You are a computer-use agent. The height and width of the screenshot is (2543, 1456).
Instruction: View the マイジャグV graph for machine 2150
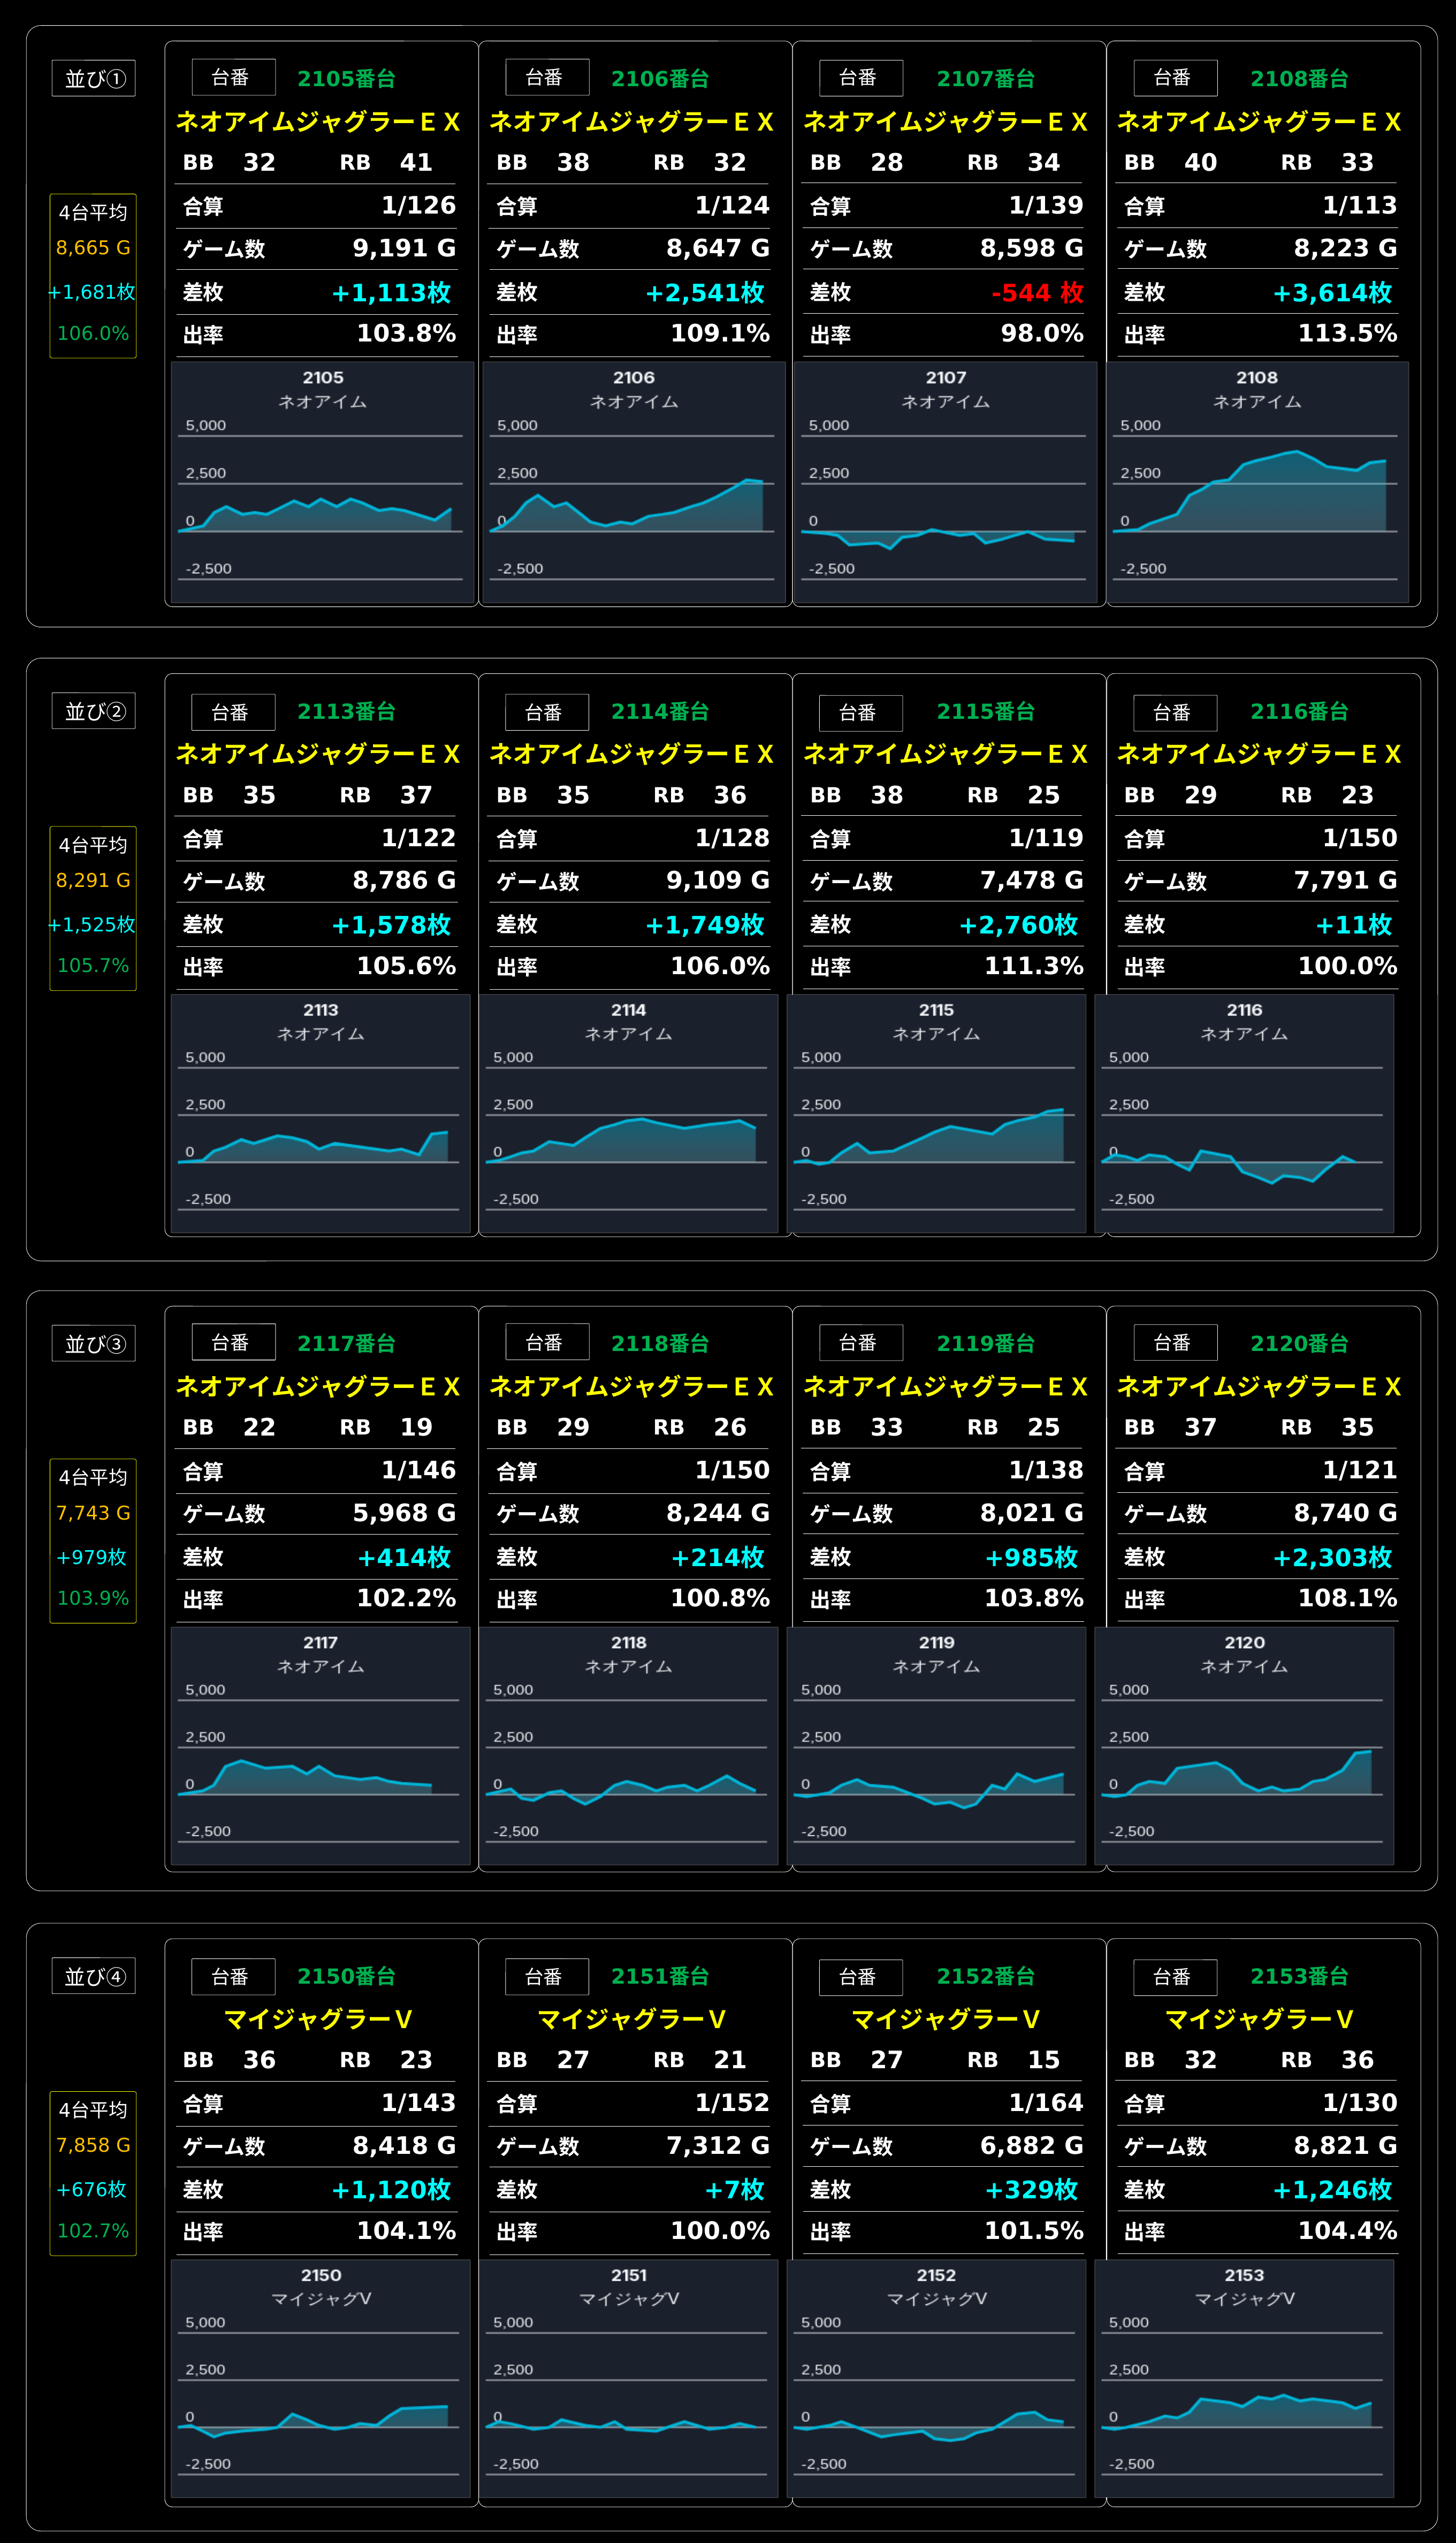click(x=320, y=2379)
